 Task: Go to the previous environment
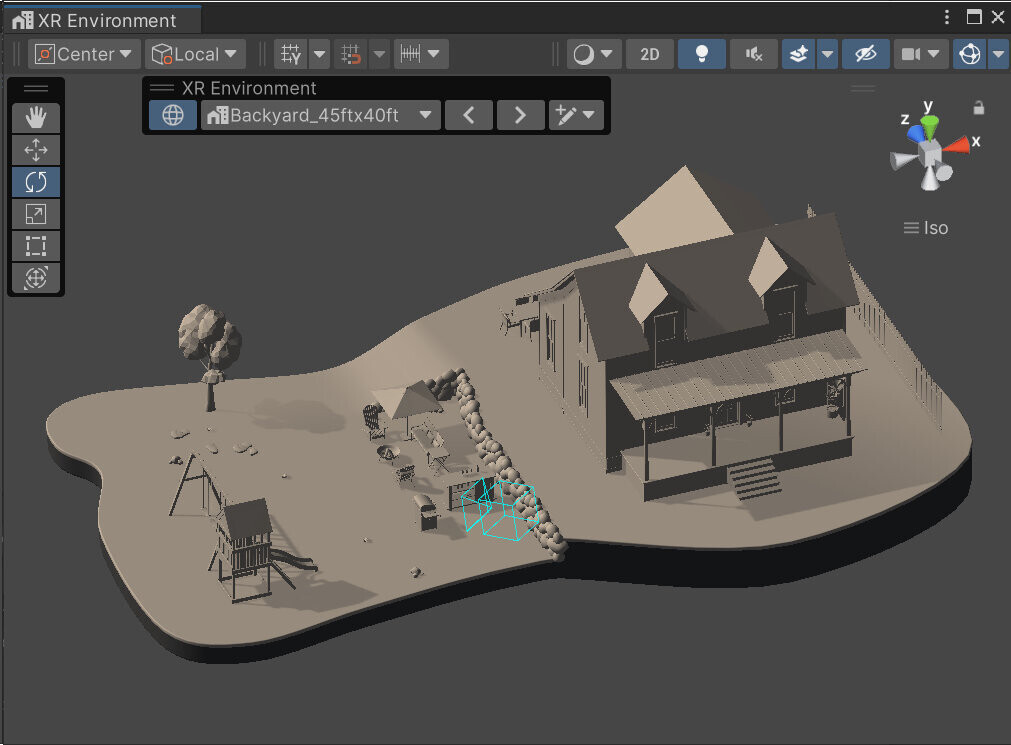[x=469, y=115]
